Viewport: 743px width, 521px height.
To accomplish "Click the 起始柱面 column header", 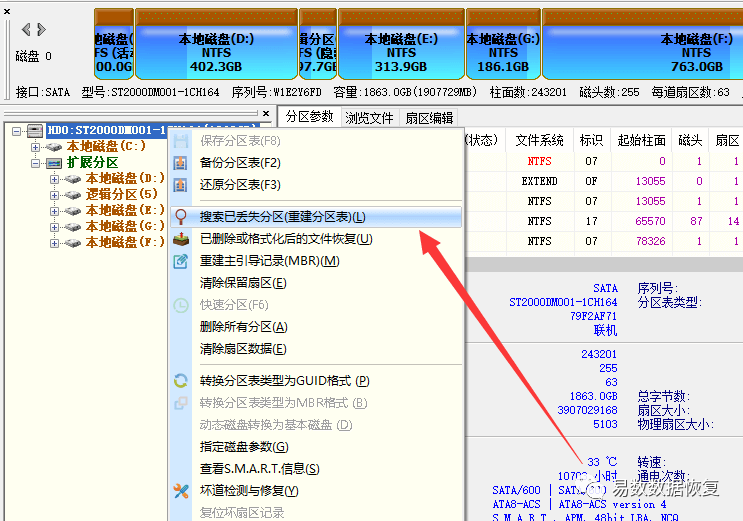I will (x=641, y=140).
